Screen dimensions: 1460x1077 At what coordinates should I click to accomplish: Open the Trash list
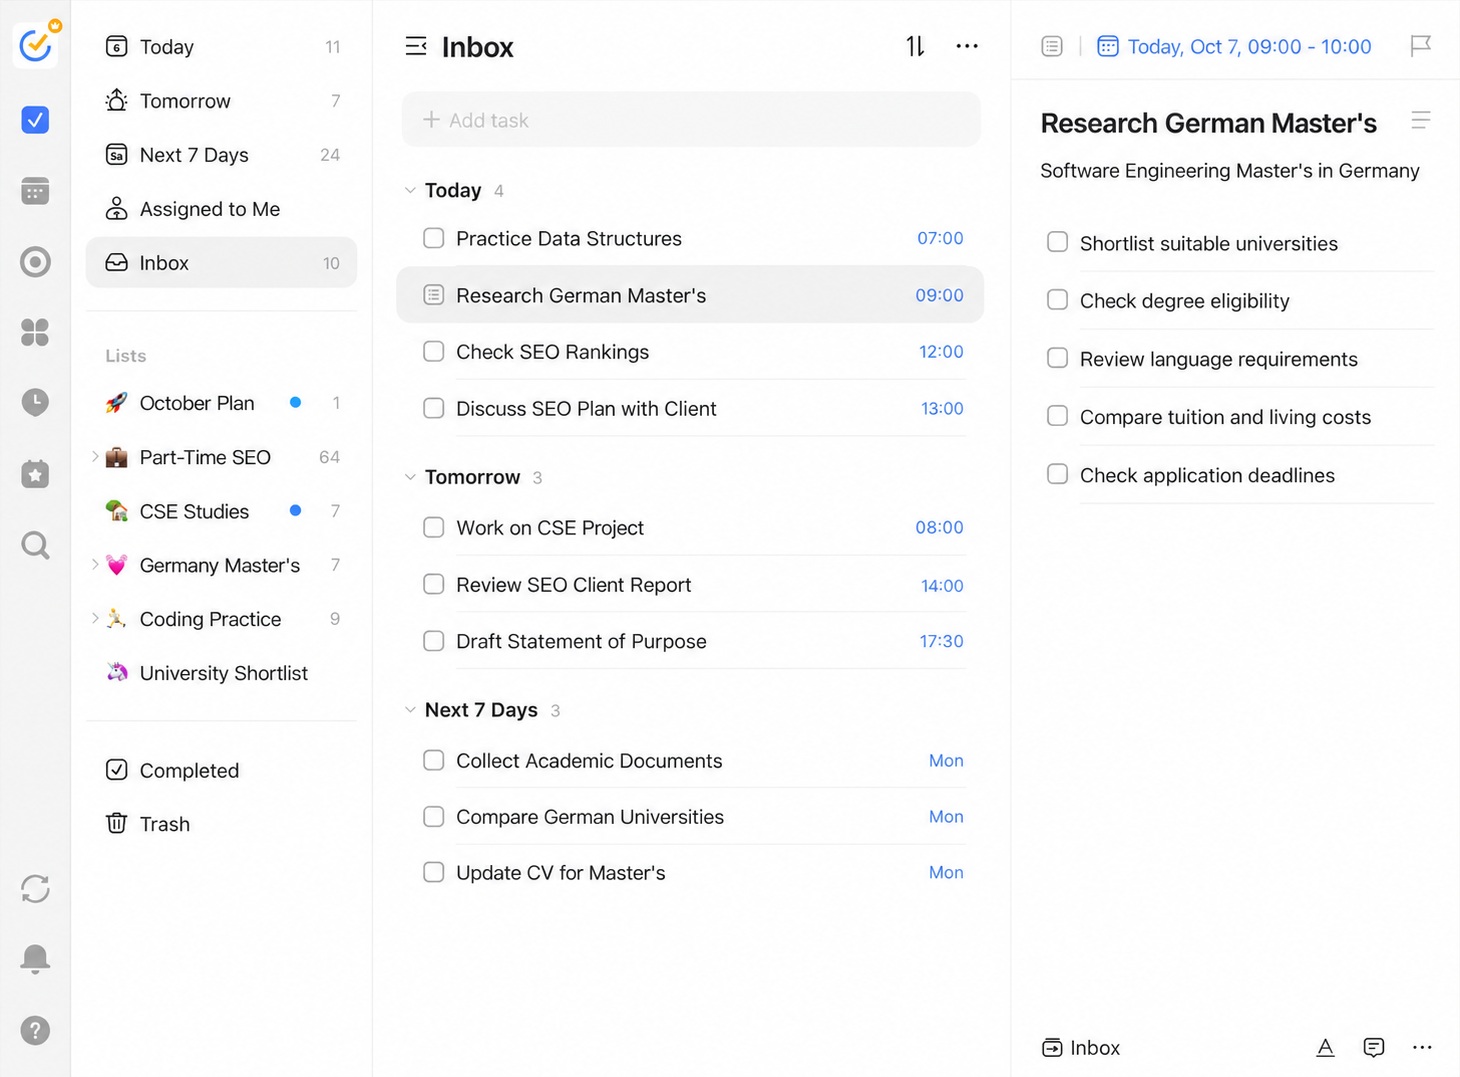[x=221, y=824]
